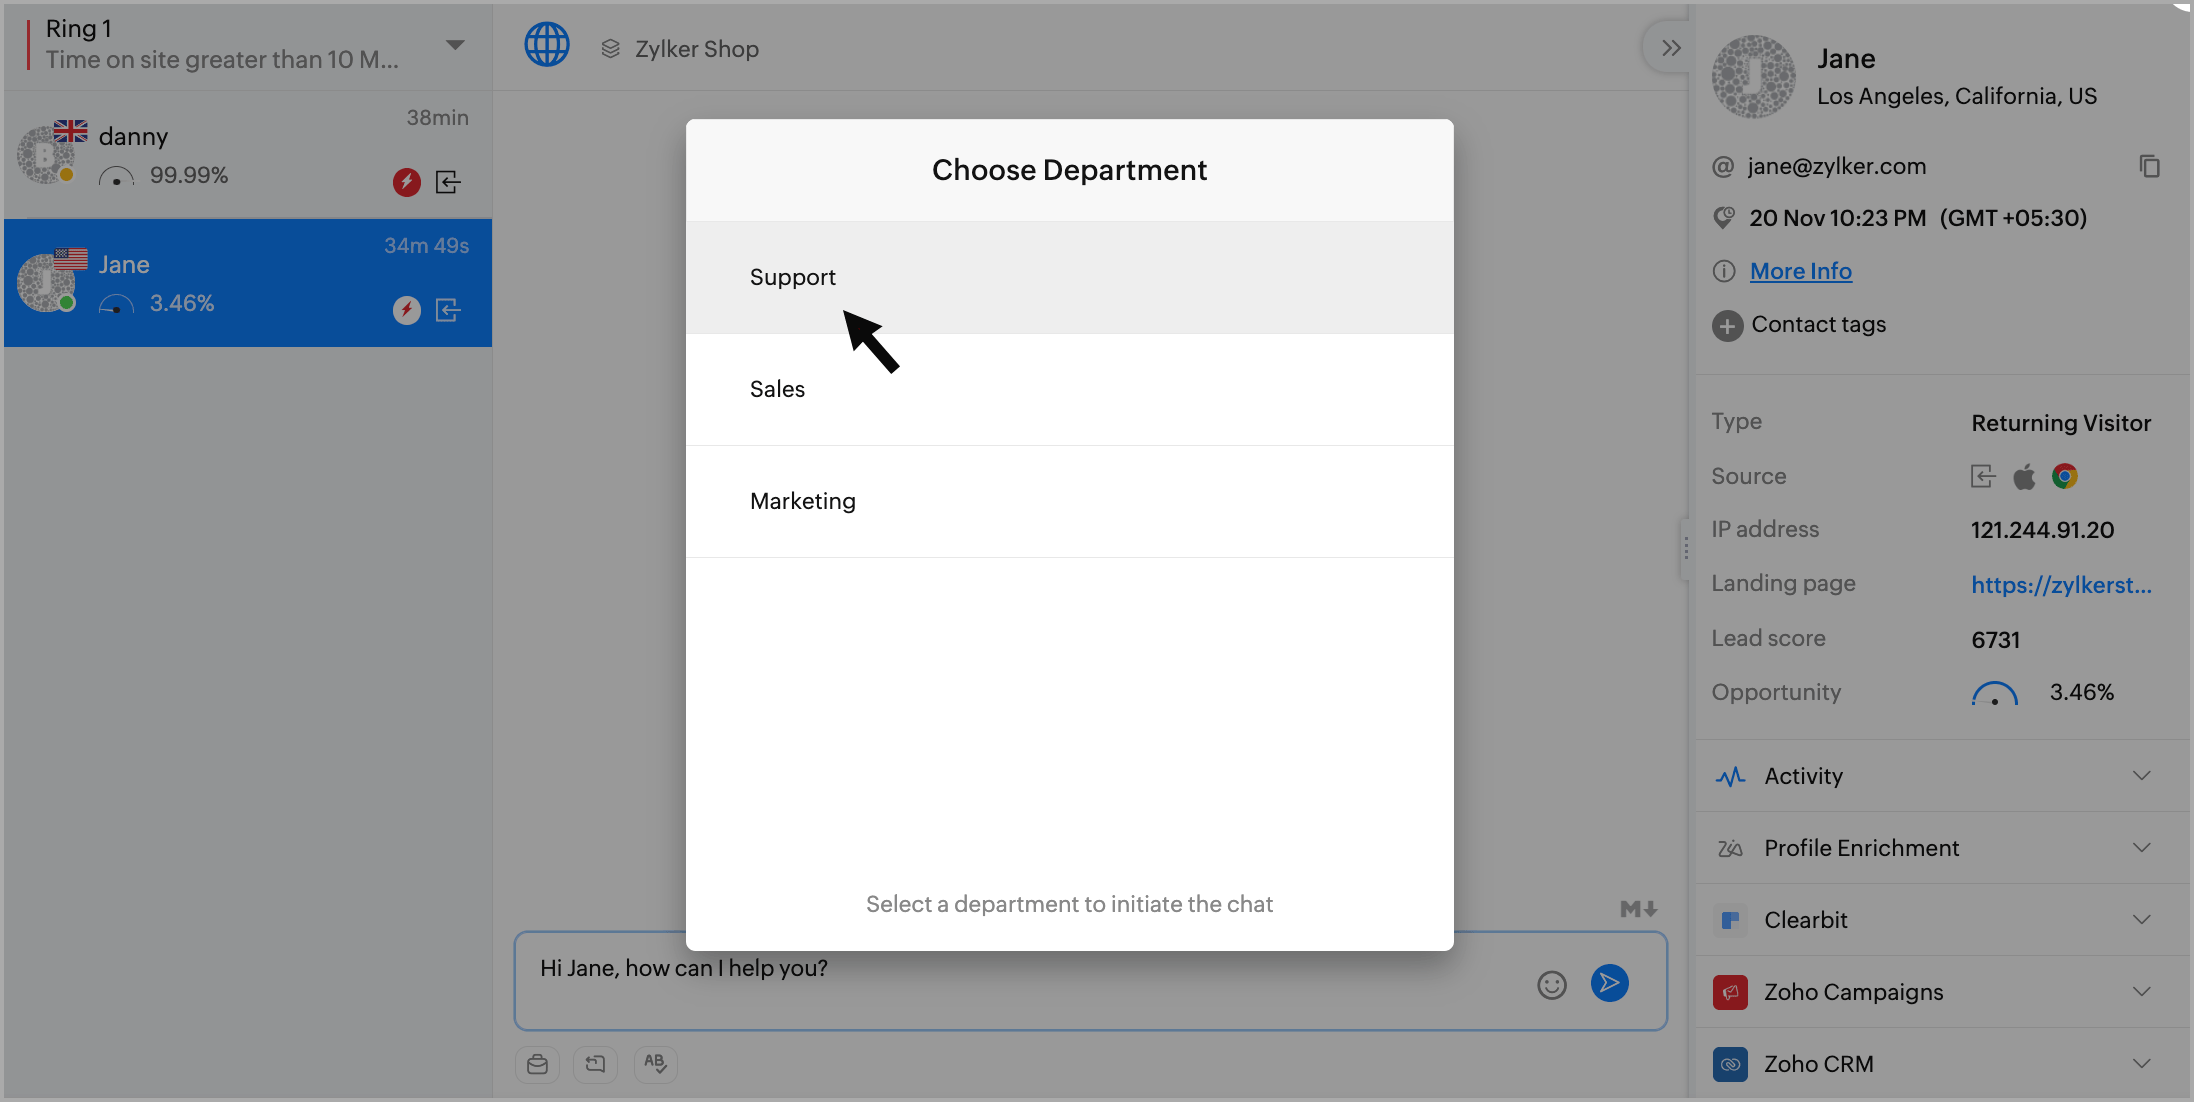Click the spell check AB icon

(655, 1063)
